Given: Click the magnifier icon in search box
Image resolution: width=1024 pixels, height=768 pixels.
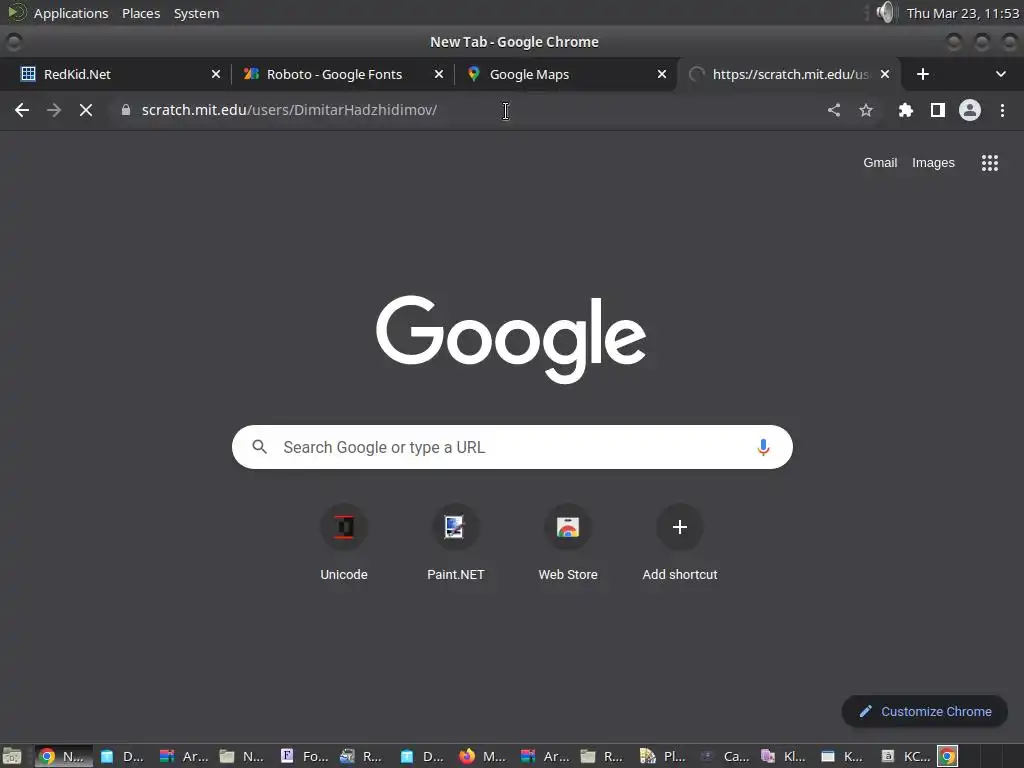Looking at the screenshot, I should pyautogui.click(x=259, y=447).
